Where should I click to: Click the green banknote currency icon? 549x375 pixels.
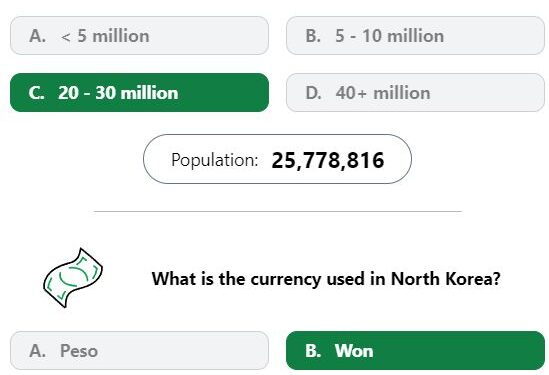(x=73, y=278)
